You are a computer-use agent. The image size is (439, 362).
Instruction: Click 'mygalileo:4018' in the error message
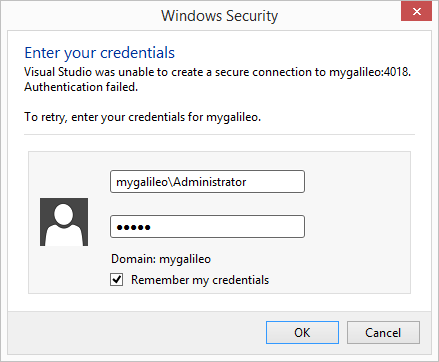coord(370,72)
